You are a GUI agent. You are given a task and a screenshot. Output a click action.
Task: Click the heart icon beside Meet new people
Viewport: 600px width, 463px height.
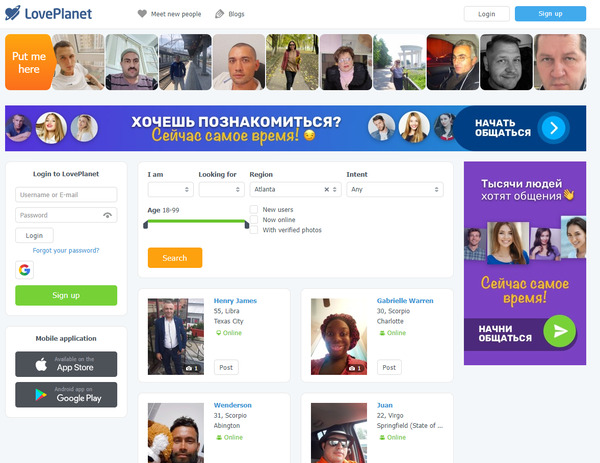coord(142,14)
